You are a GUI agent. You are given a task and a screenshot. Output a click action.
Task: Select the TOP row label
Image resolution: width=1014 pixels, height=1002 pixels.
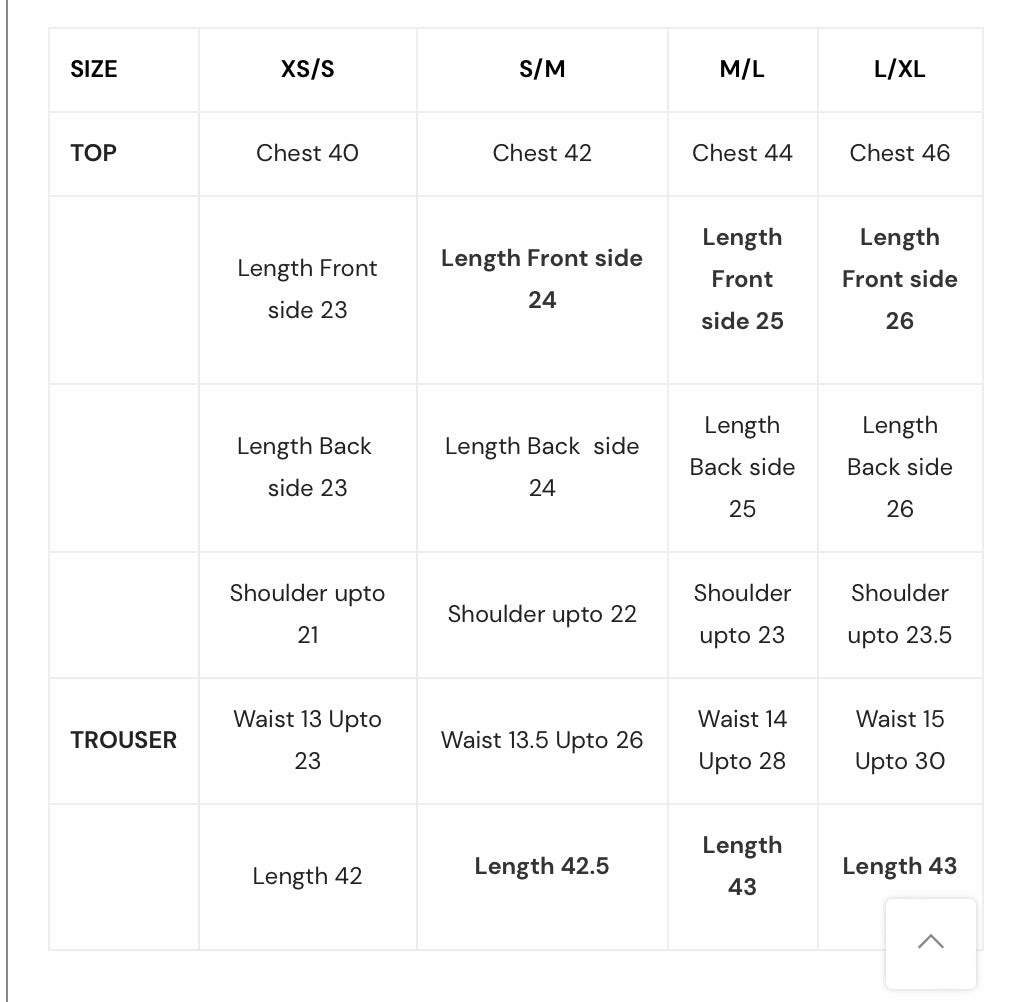(x=94, y=153)
